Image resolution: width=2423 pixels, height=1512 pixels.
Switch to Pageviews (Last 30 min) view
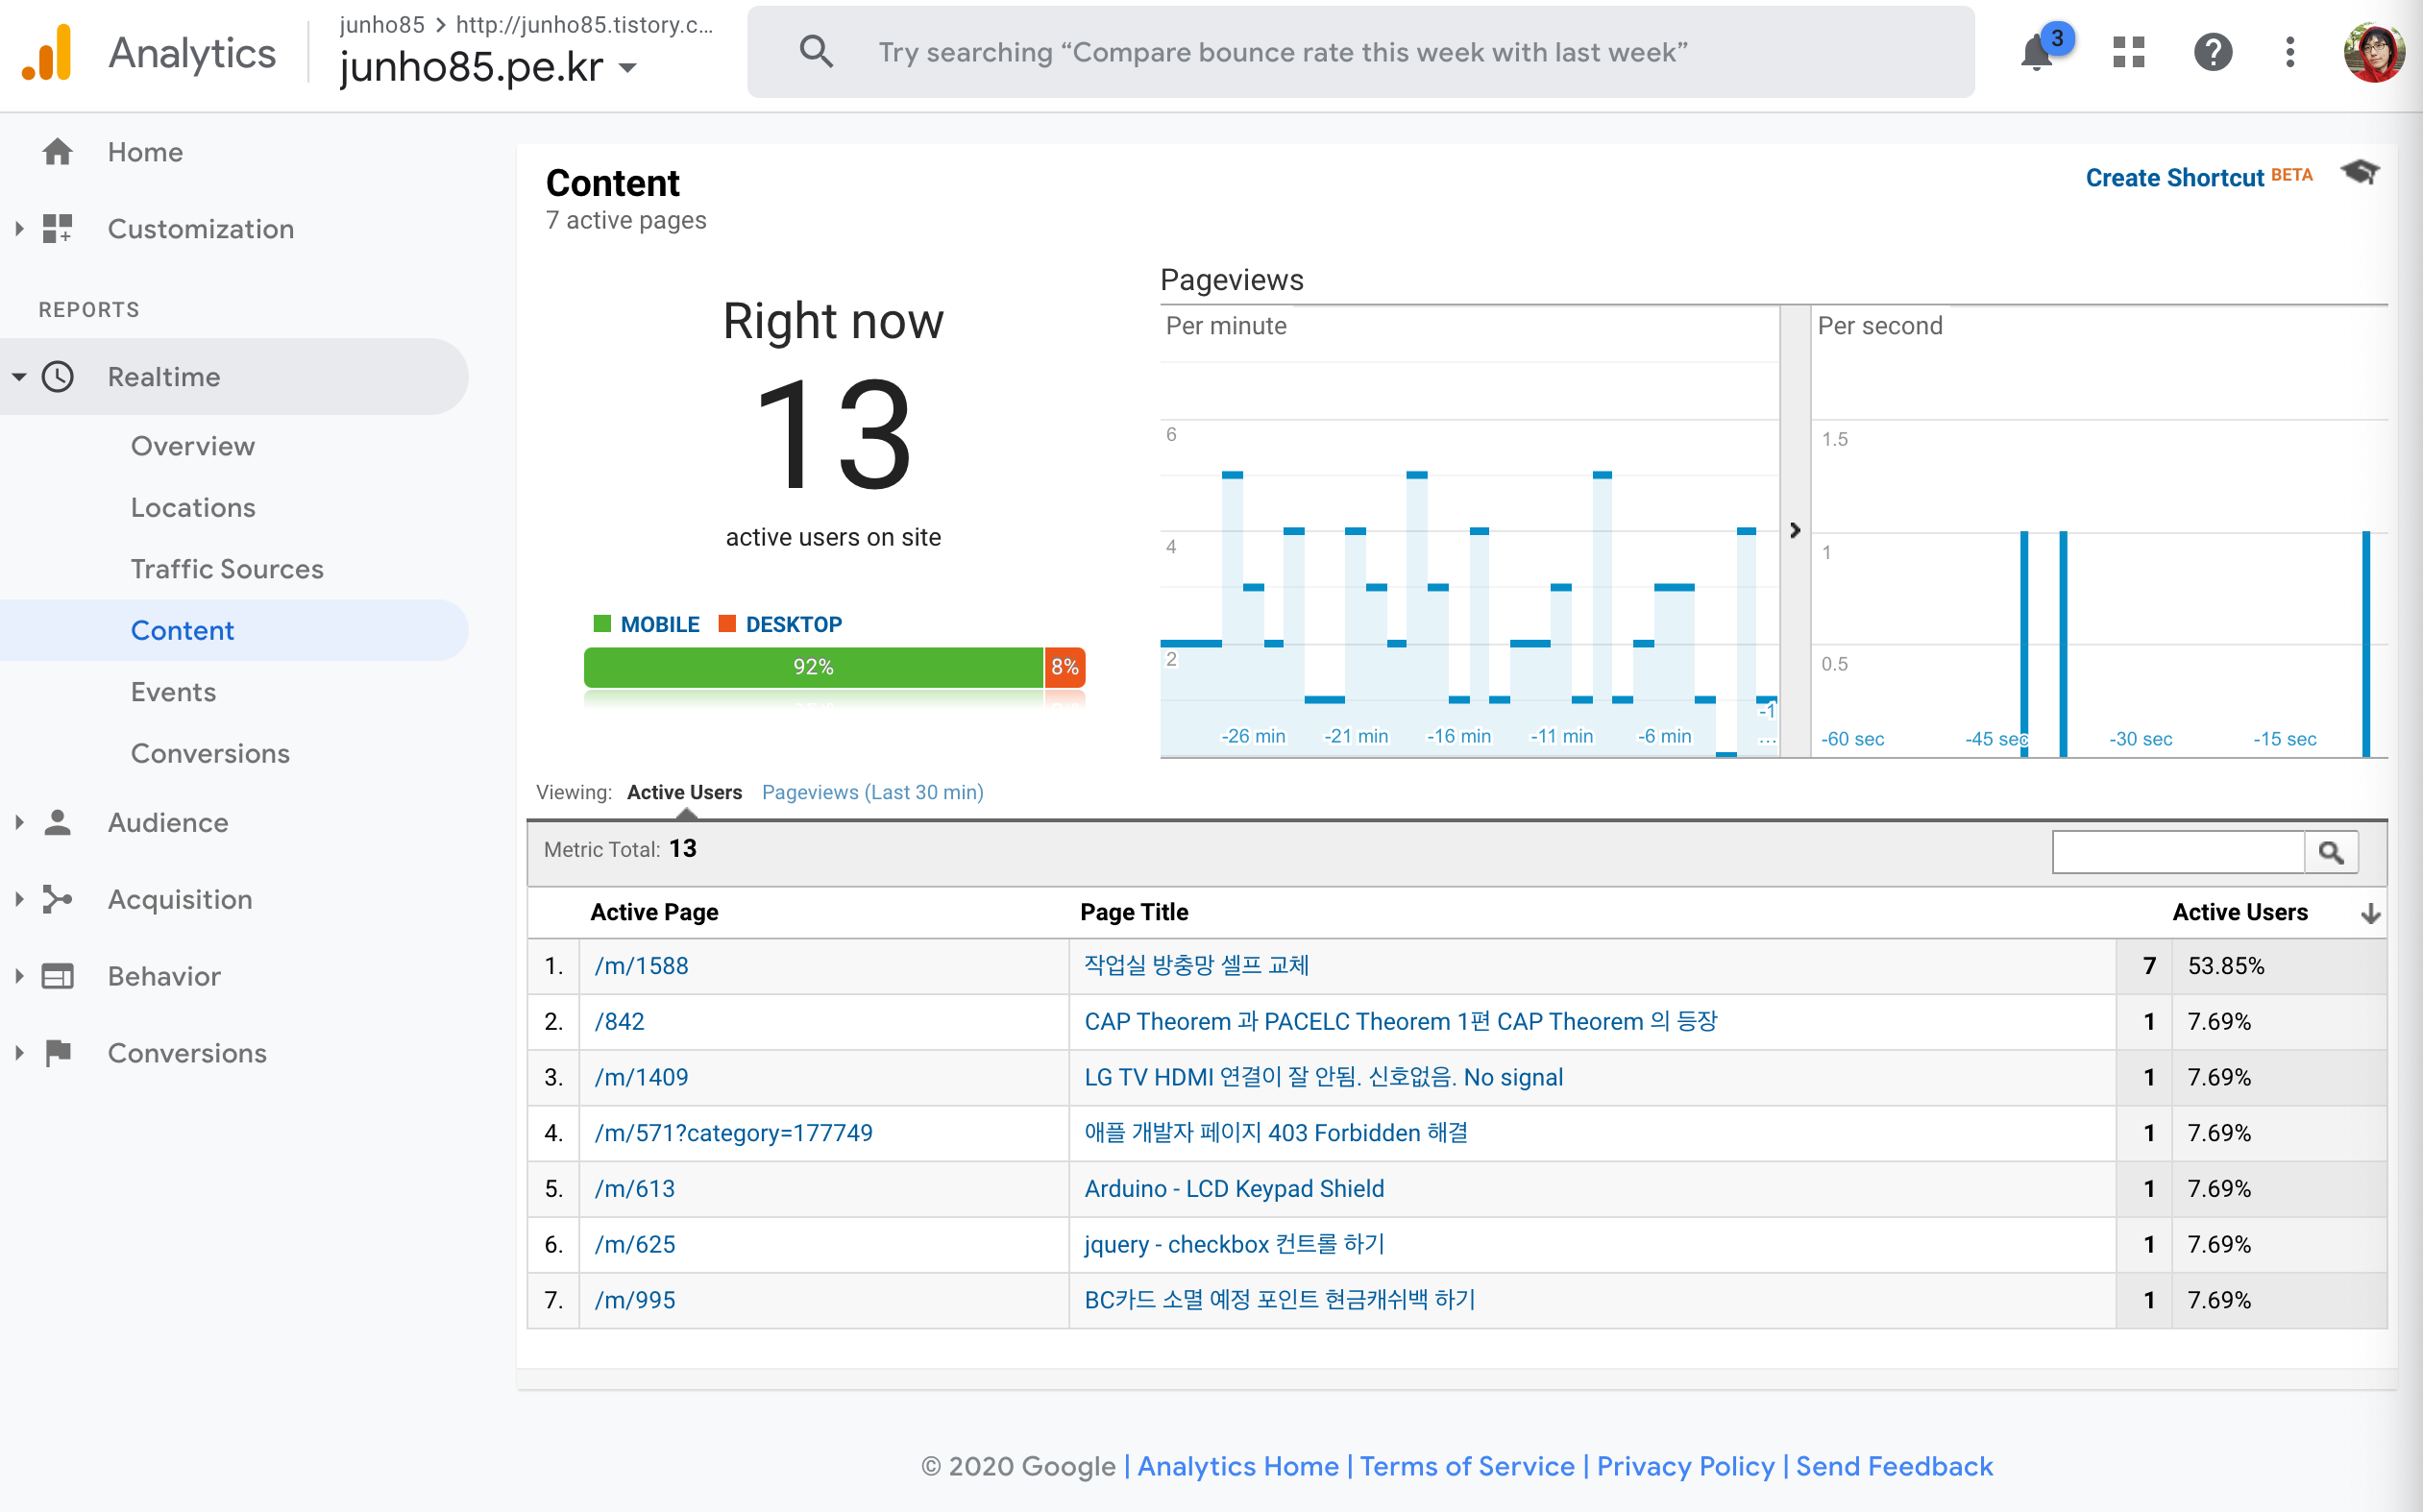click(872, 792)
